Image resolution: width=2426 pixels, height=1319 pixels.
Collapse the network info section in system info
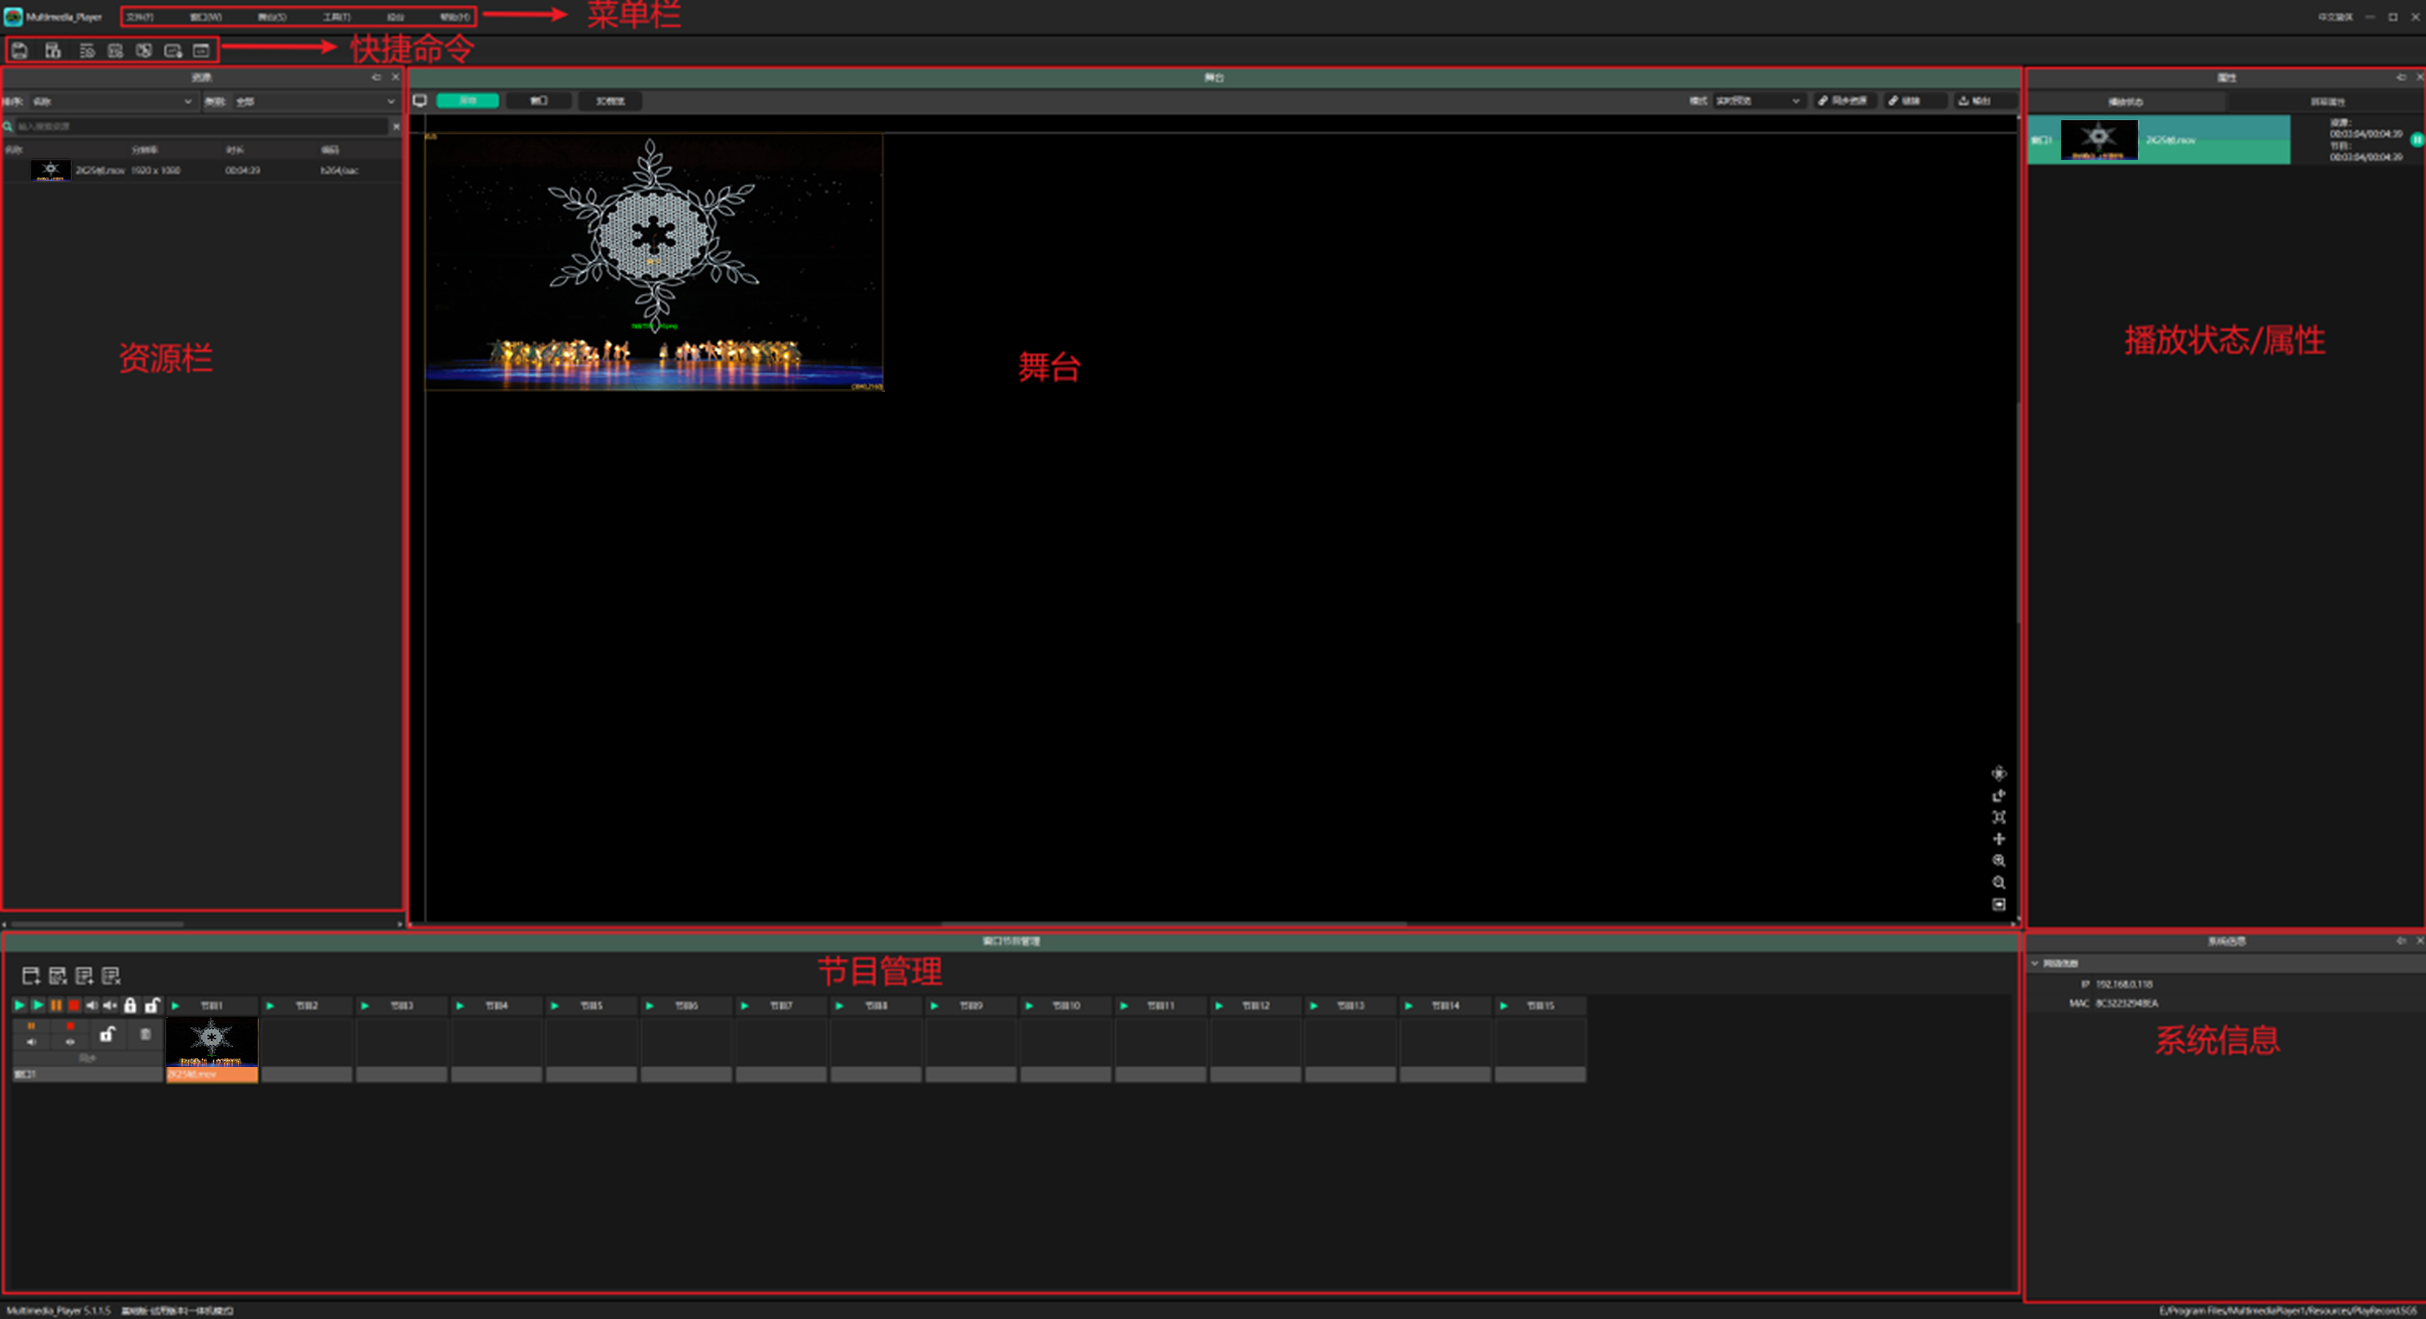pos(2035,963)
